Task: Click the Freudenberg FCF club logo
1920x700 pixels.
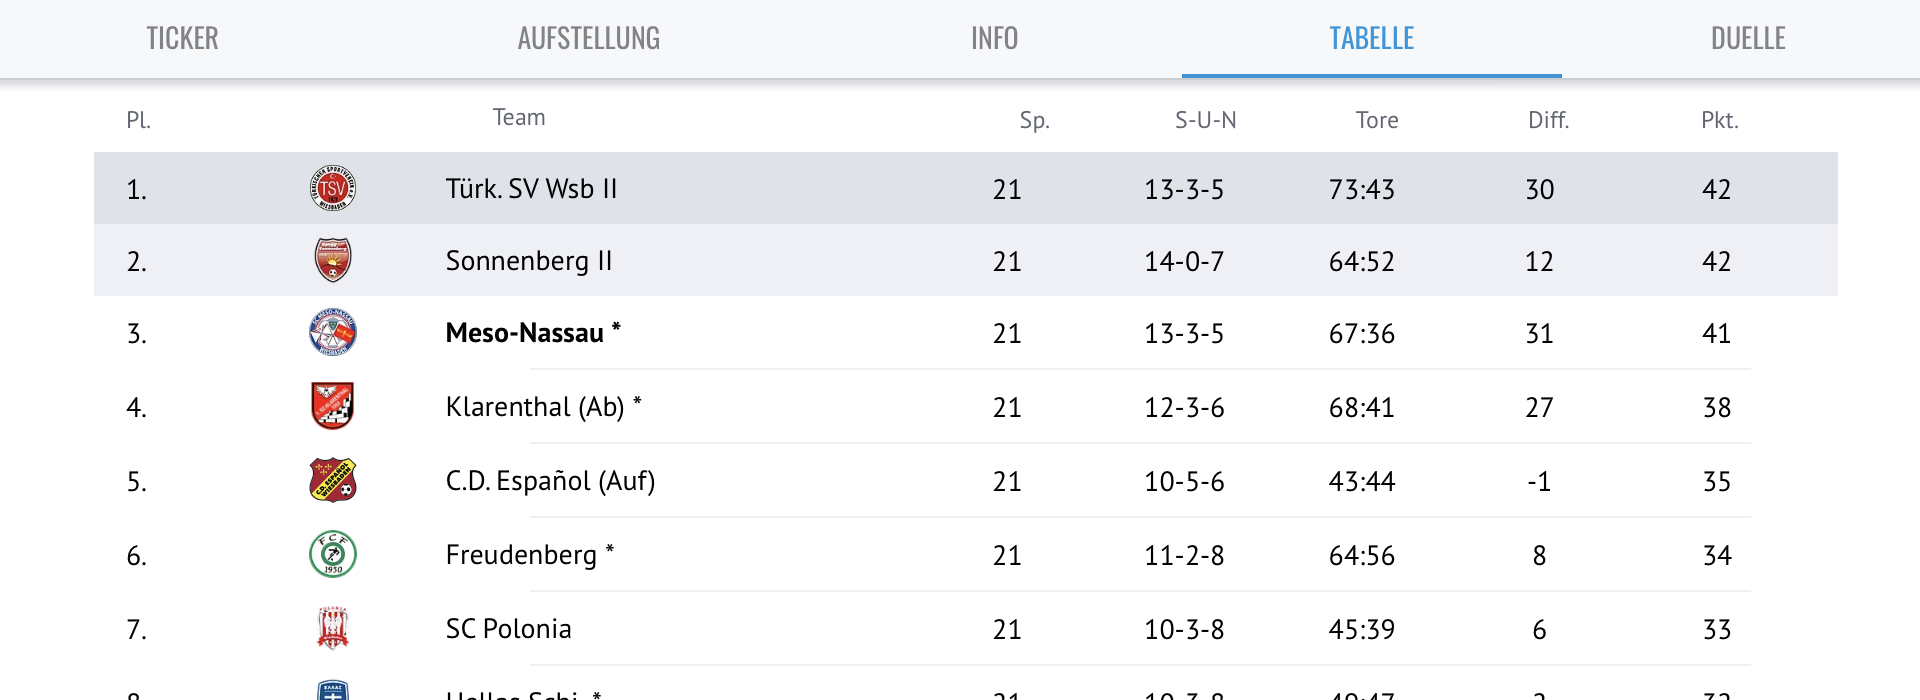Action: [x=334, y=554]
